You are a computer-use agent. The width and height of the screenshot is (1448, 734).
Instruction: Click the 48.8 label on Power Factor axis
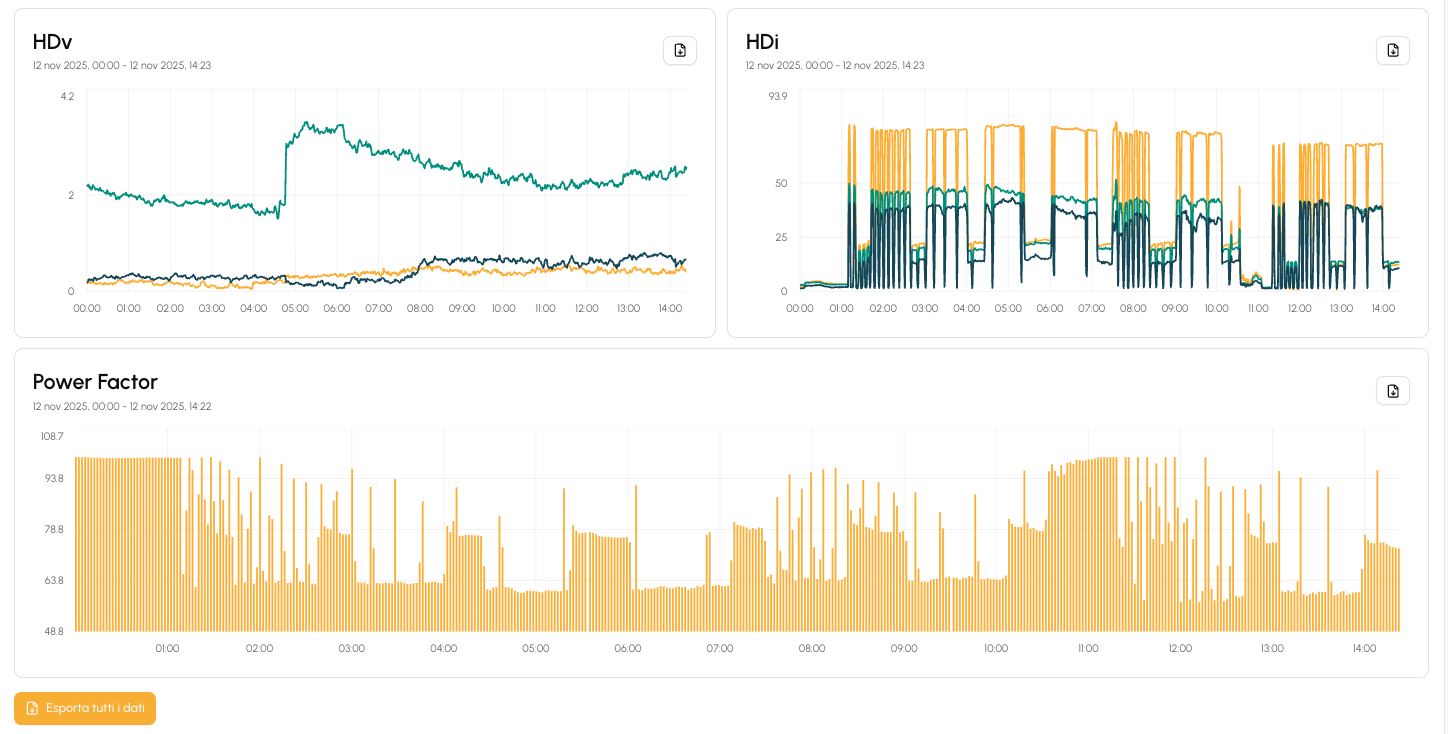tap(53, 631)
